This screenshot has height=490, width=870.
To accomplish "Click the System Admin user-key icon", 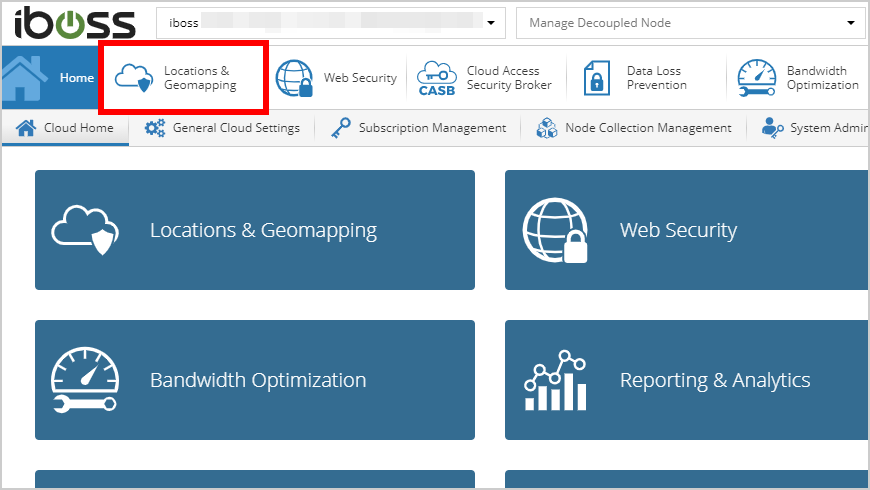I will [x=772, y=128].
